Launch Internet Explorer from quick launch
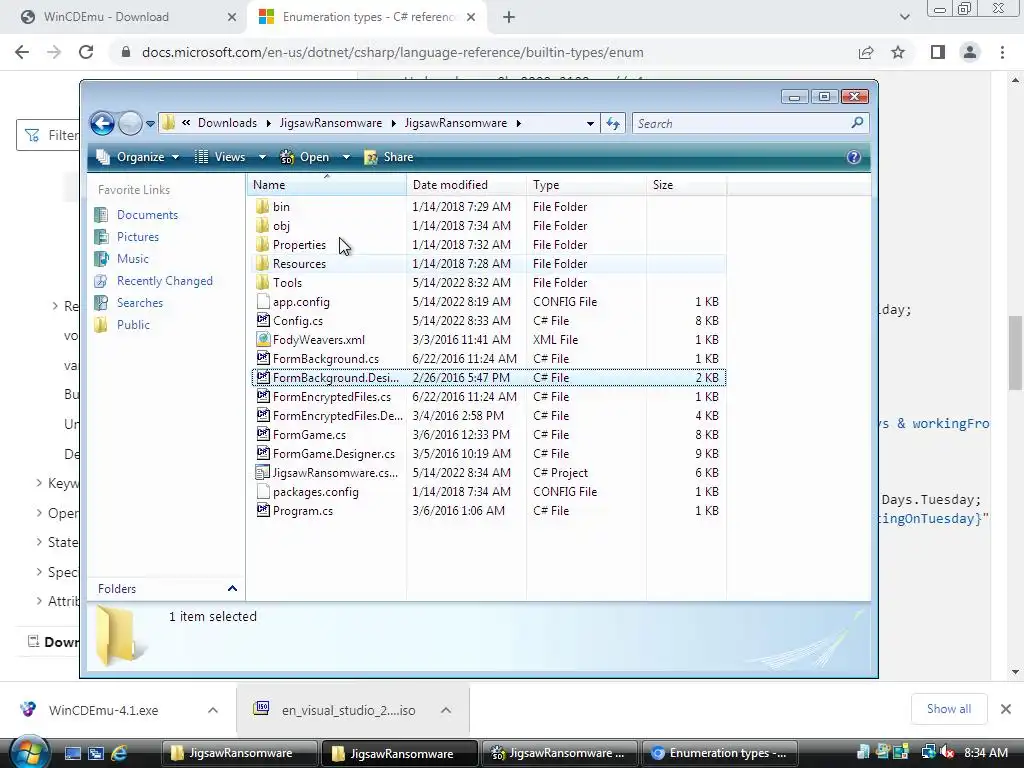 [120, 753]
